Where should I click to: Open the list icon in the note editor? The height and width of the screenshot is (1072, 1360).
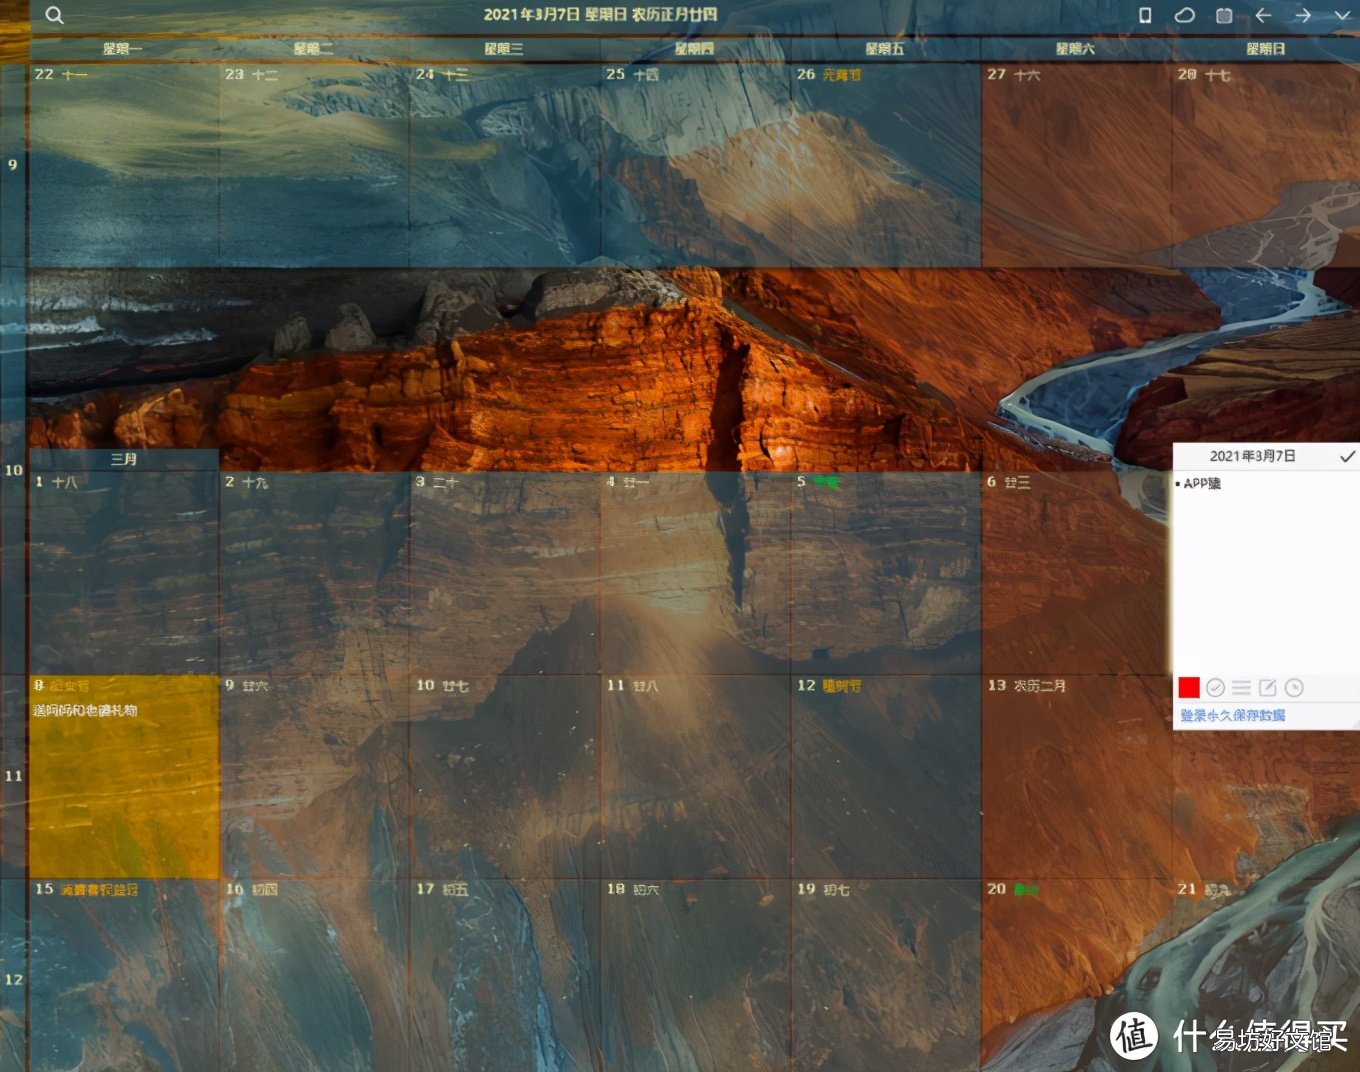pyautogui.click(x=1241, y=687)
